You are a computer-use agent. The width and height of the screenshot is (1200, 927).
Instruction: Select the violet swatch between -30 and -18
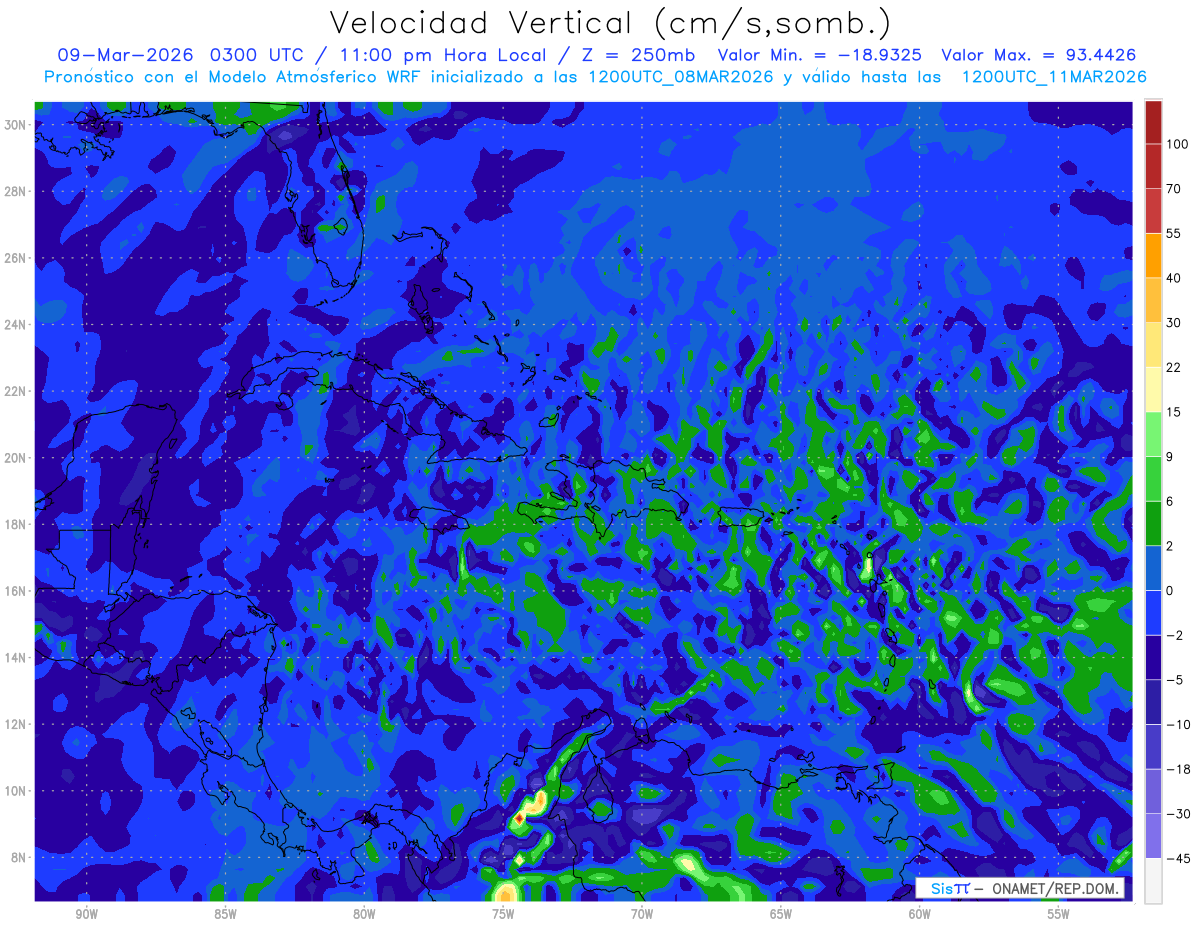pyautogui.click(x=1153, y=791)
